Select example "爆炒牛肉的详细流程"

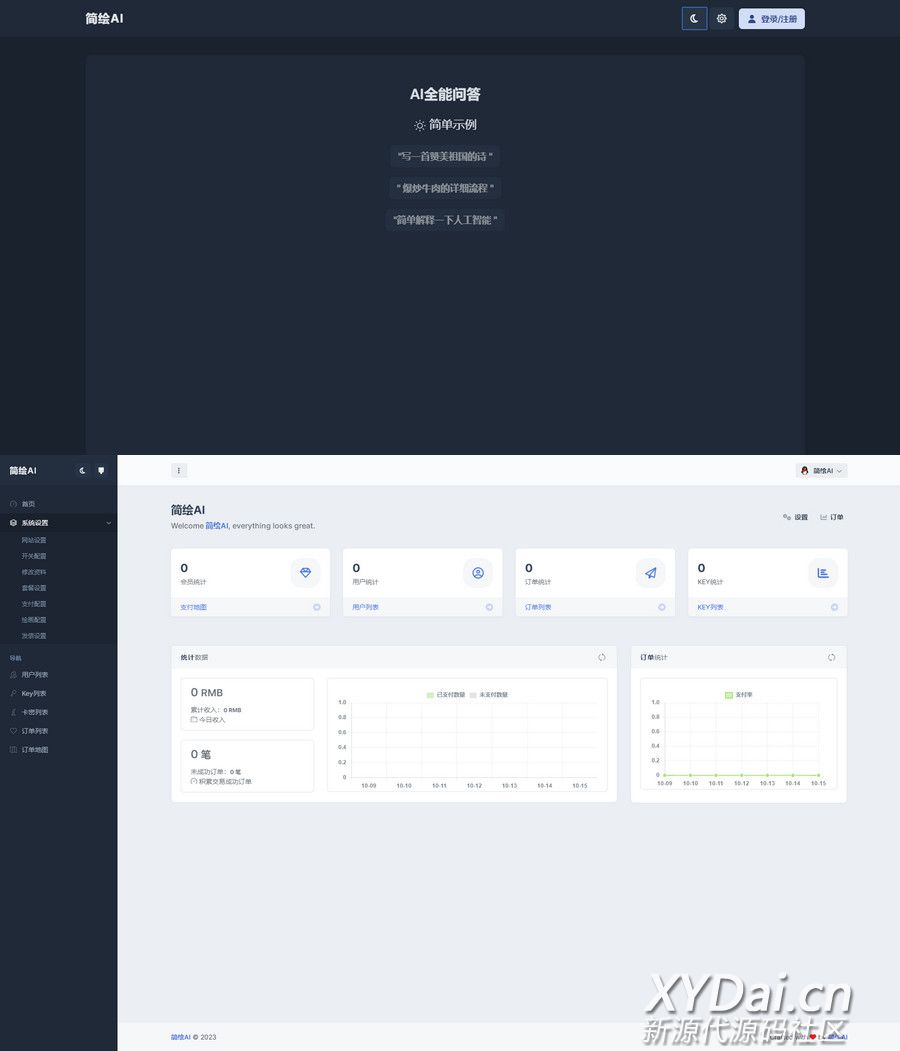pos(445,188)
